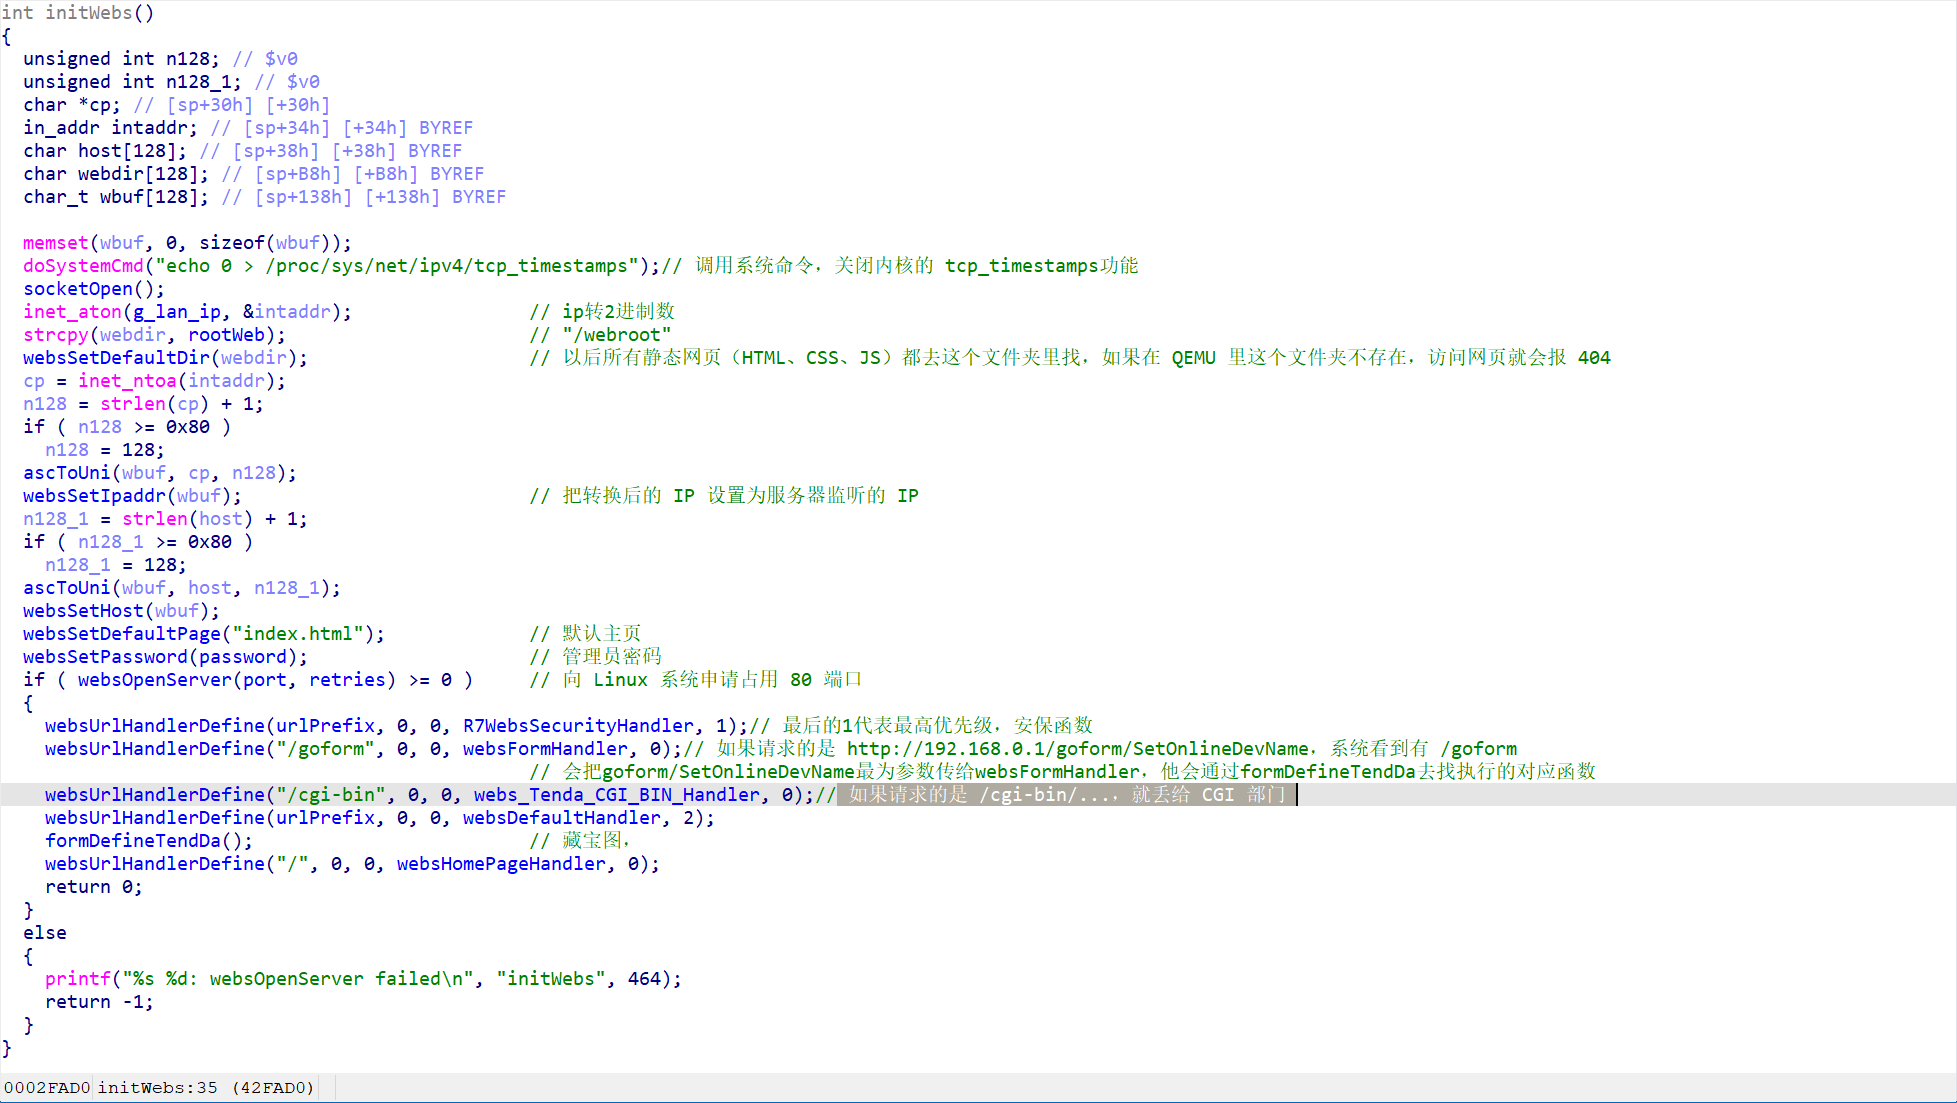Click the strcpy function name
The image size is (1957, 1103).
56,334
